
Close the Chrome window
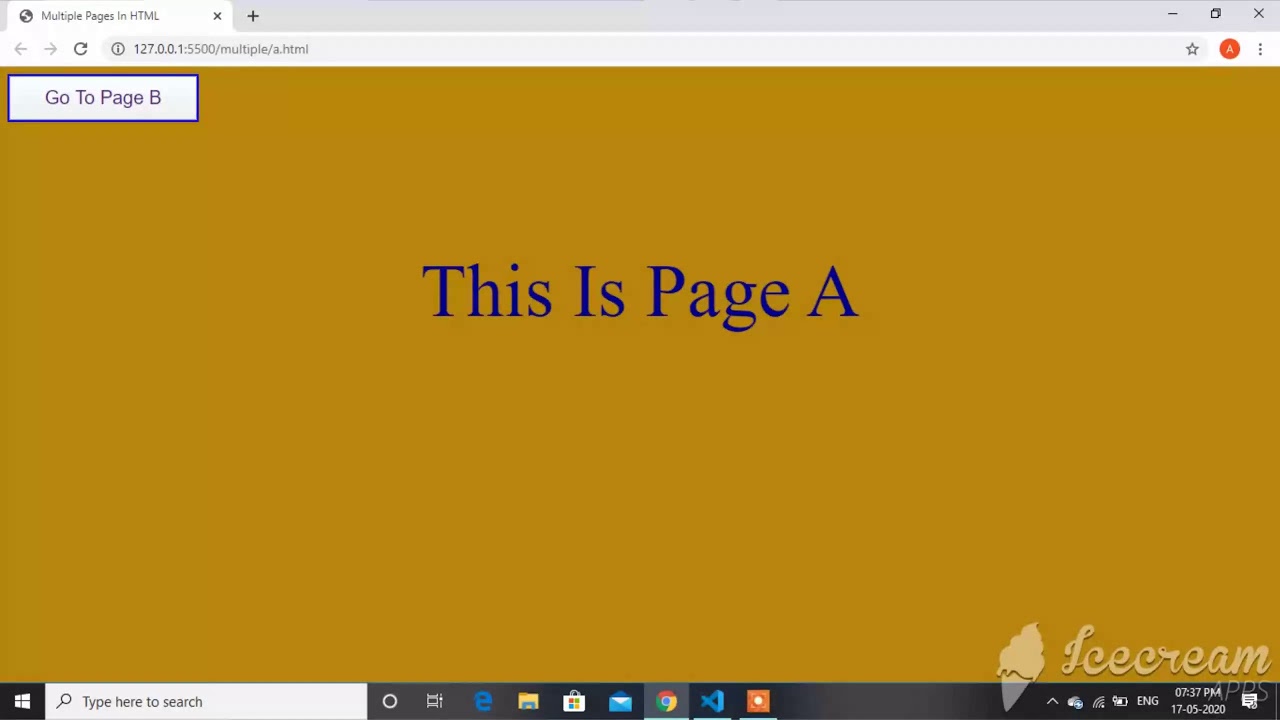(x=1258, y=14)
